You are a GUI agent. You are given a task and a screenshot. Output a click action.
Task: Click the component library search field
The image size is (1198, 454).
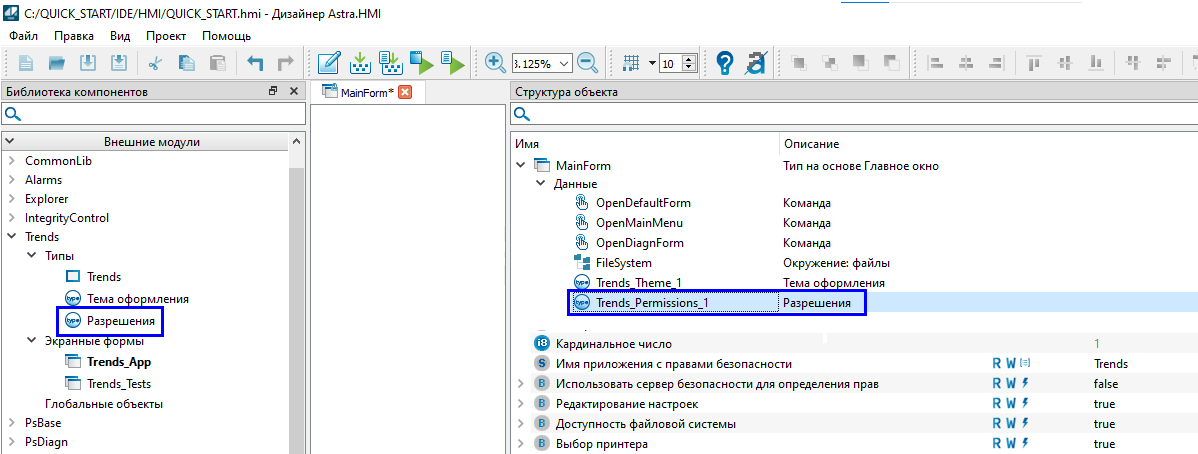click(x=150, y=114)
